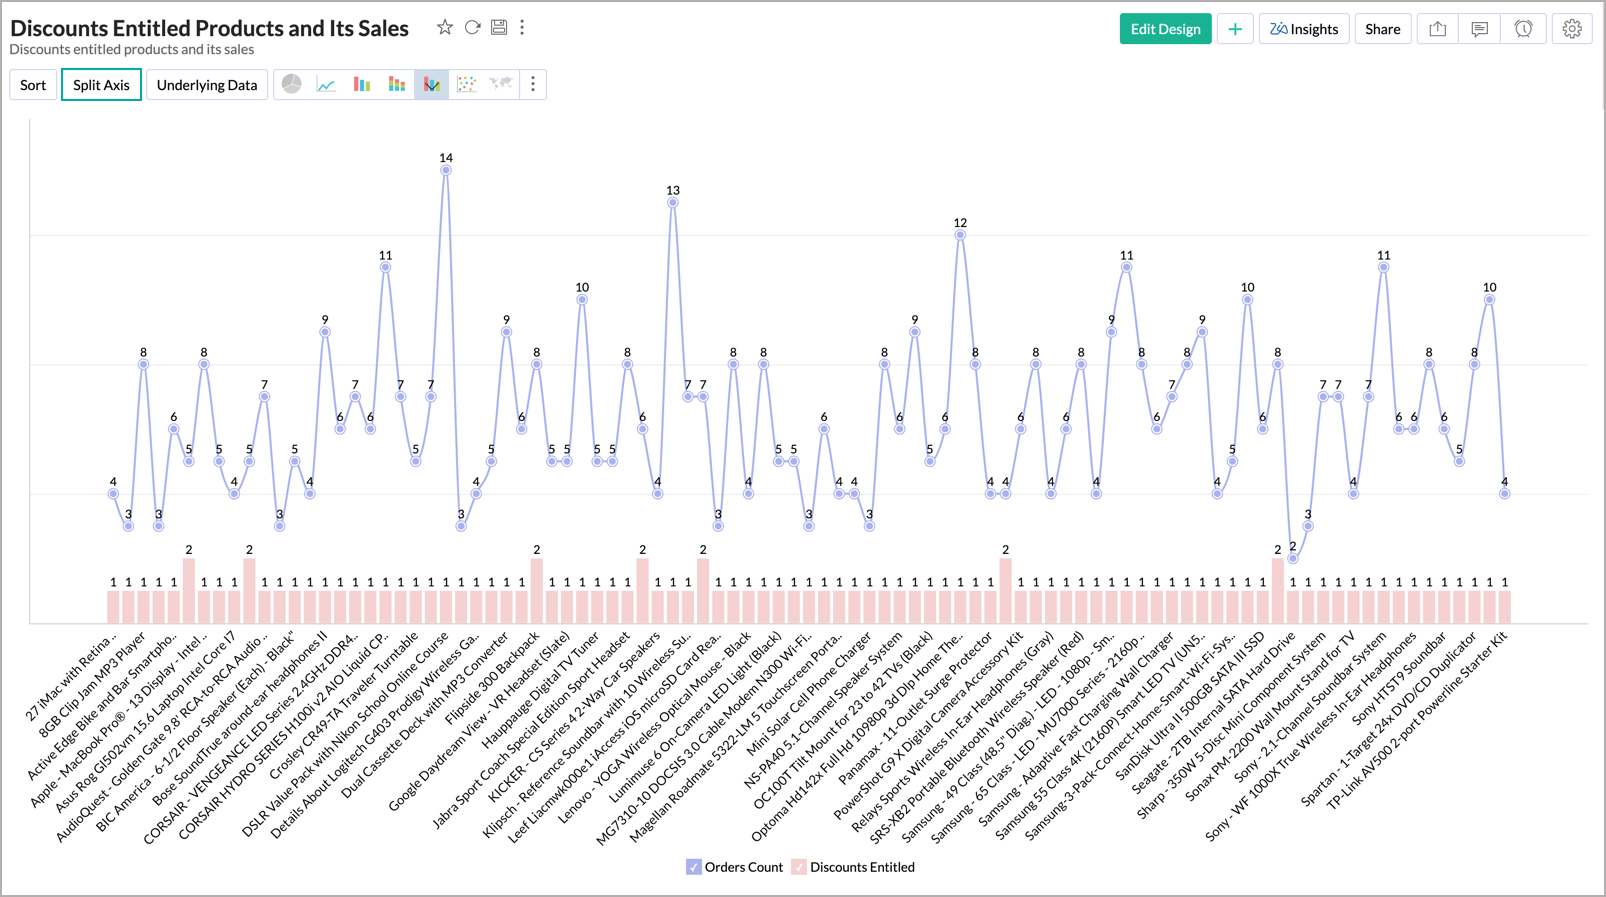
Task: Mark report as favorite with star icon
Action: [x=445, y=28]
